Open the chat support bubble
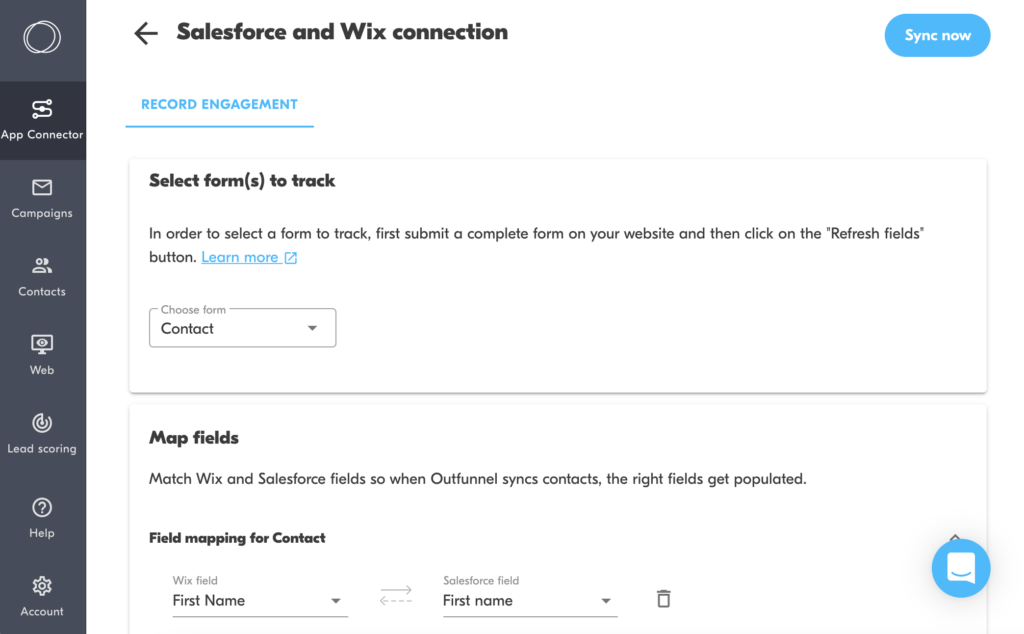 [x=960, y=567]
